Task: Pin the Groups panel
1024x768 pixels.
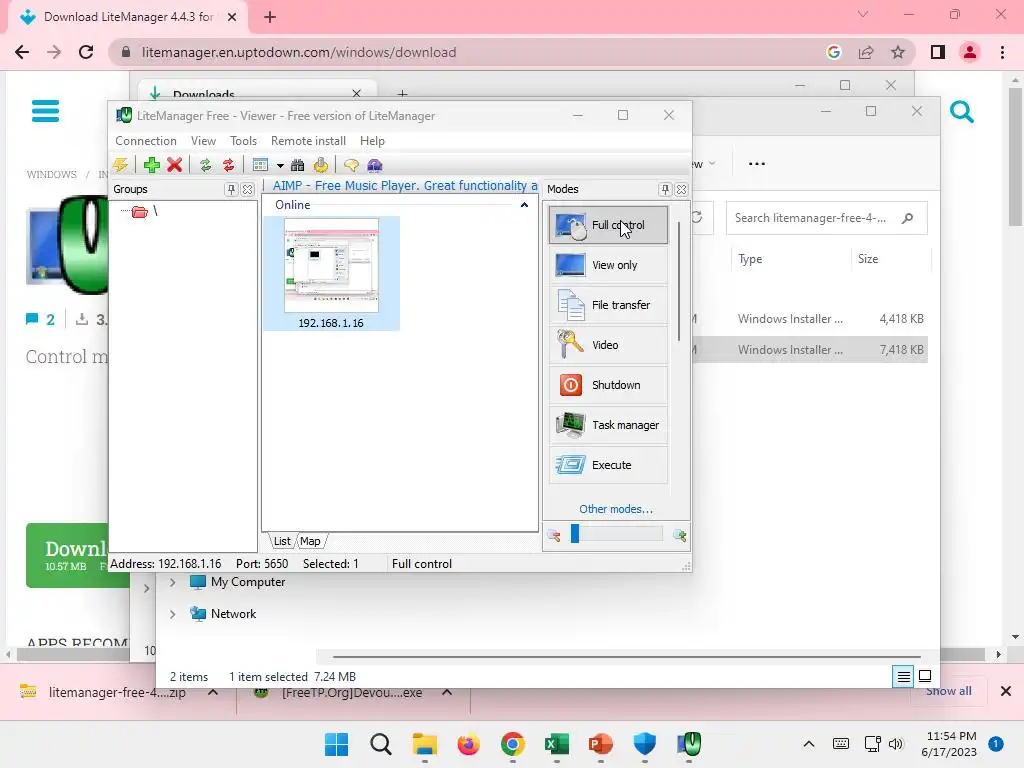Action: coord(231,189)
